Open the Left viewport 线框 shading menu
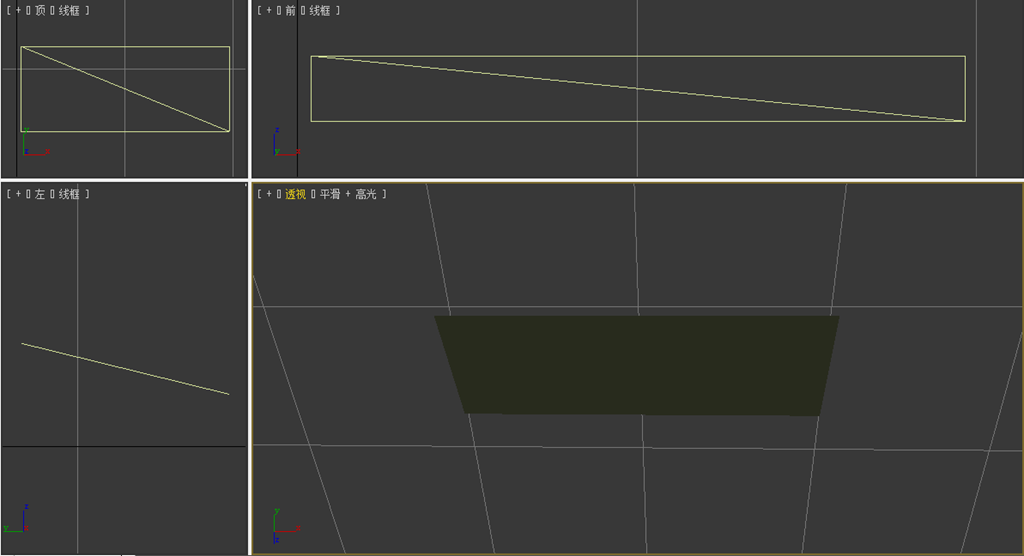The height and width of the screenshot is (556, 1024). [69, 194]
